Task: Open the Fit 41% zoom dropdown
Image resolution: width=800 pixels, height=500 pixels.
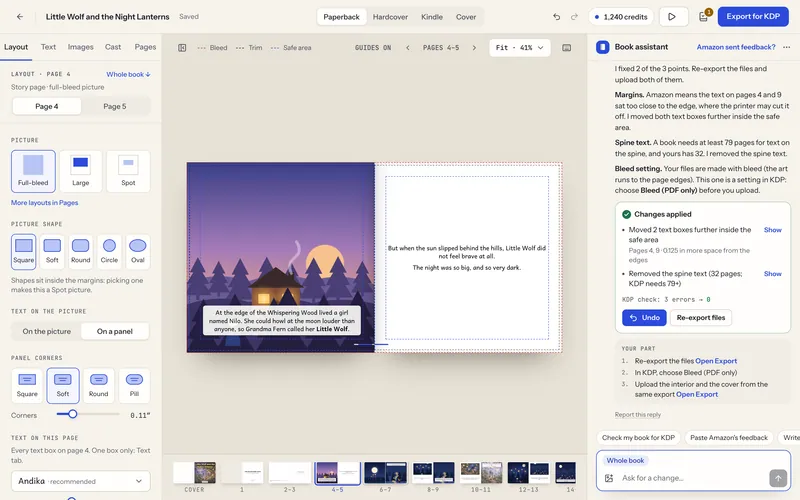Action: point(519,48)
